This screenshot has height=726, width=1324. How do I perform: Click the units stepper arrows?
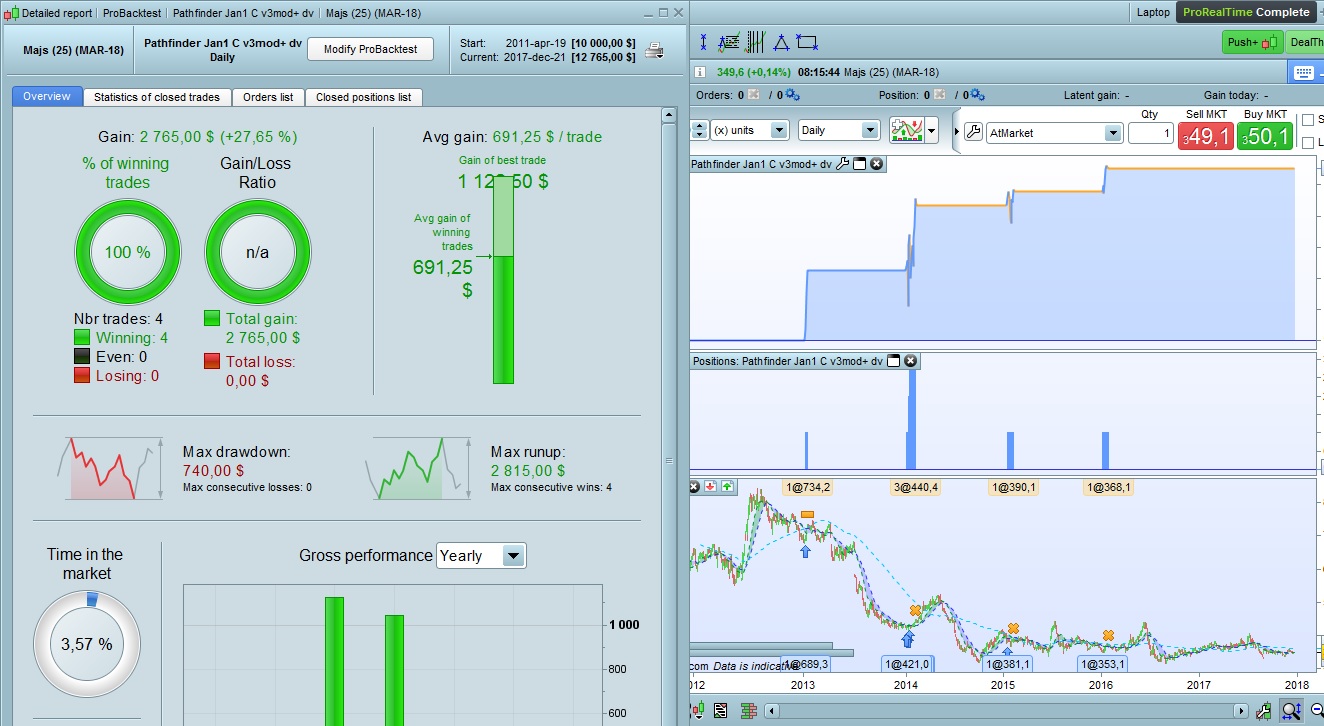699,131
